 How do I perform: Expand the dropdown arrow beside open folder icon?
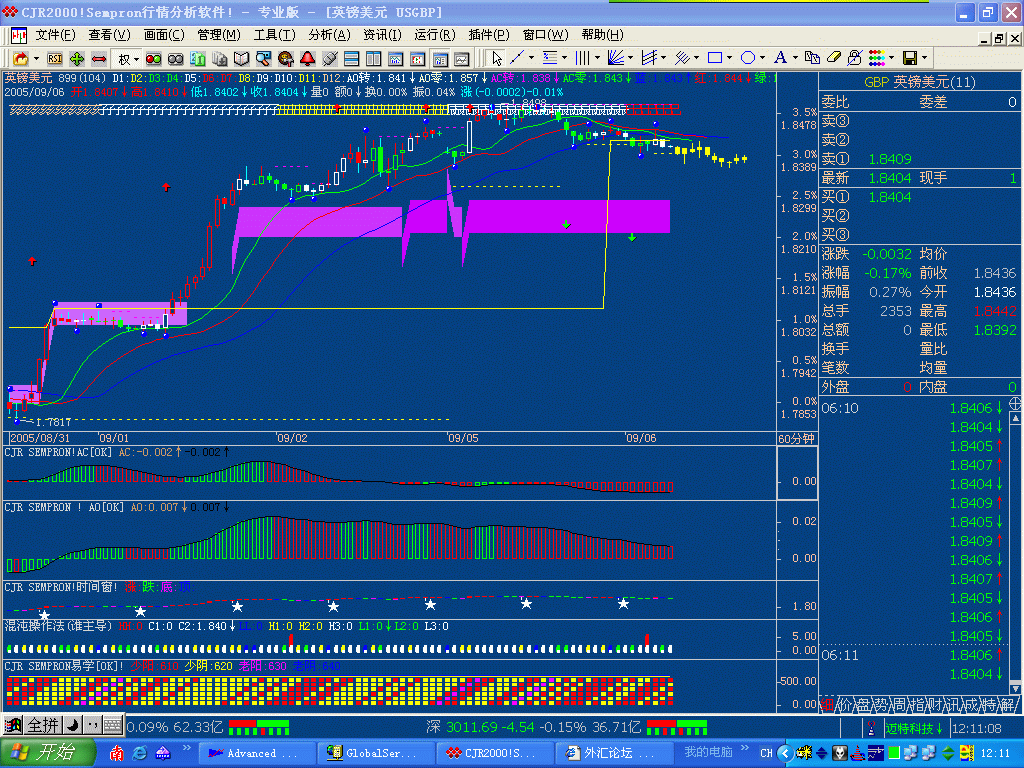[37, 59]
